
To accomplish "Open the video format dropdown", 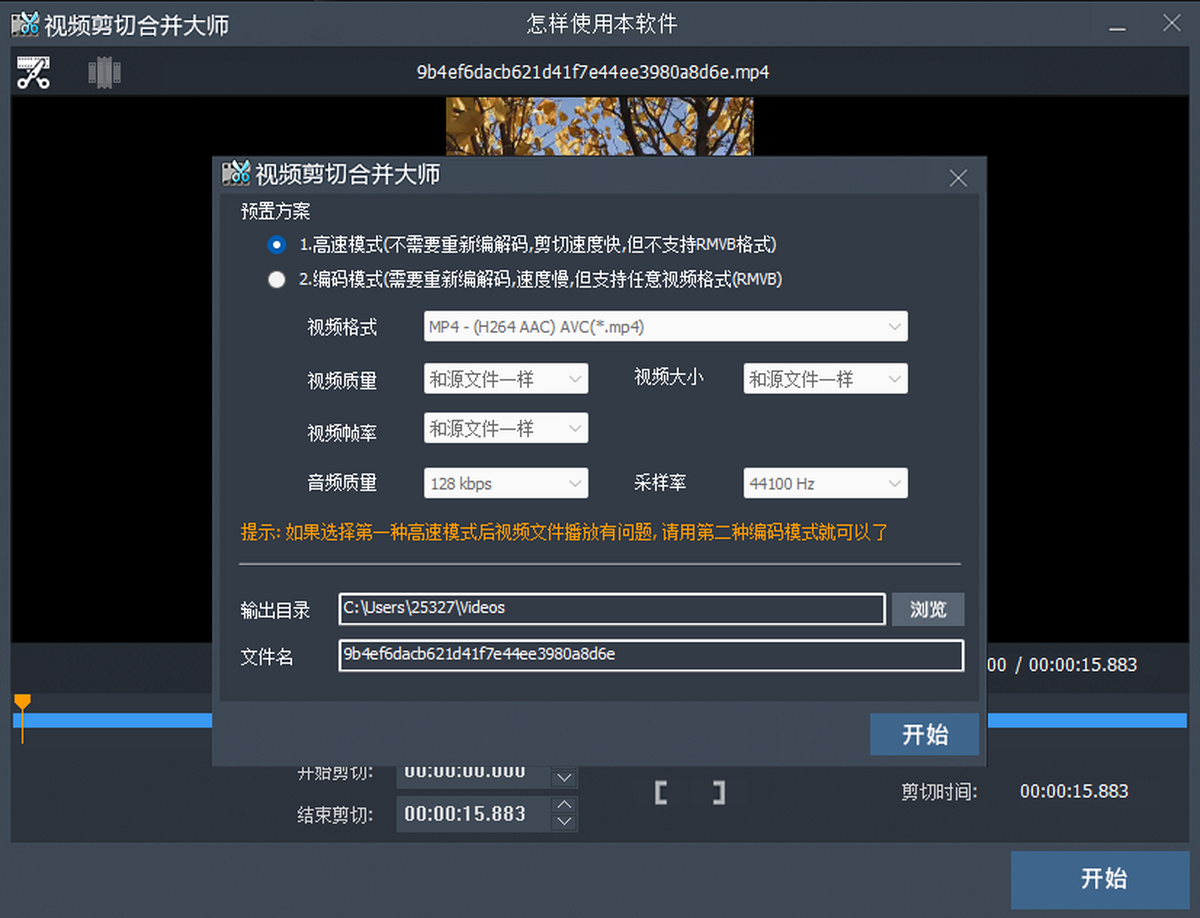I will point(665,326).
